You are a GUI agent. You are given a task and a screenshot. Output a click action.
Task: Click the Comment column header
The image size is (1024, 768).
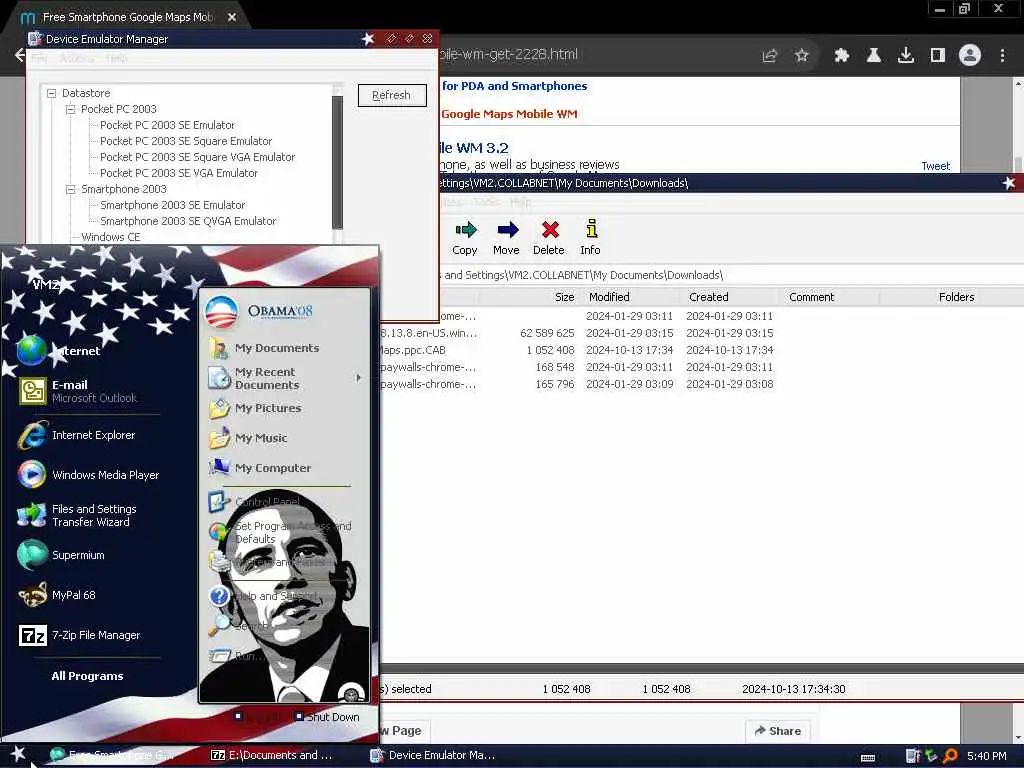click(829, 297)
